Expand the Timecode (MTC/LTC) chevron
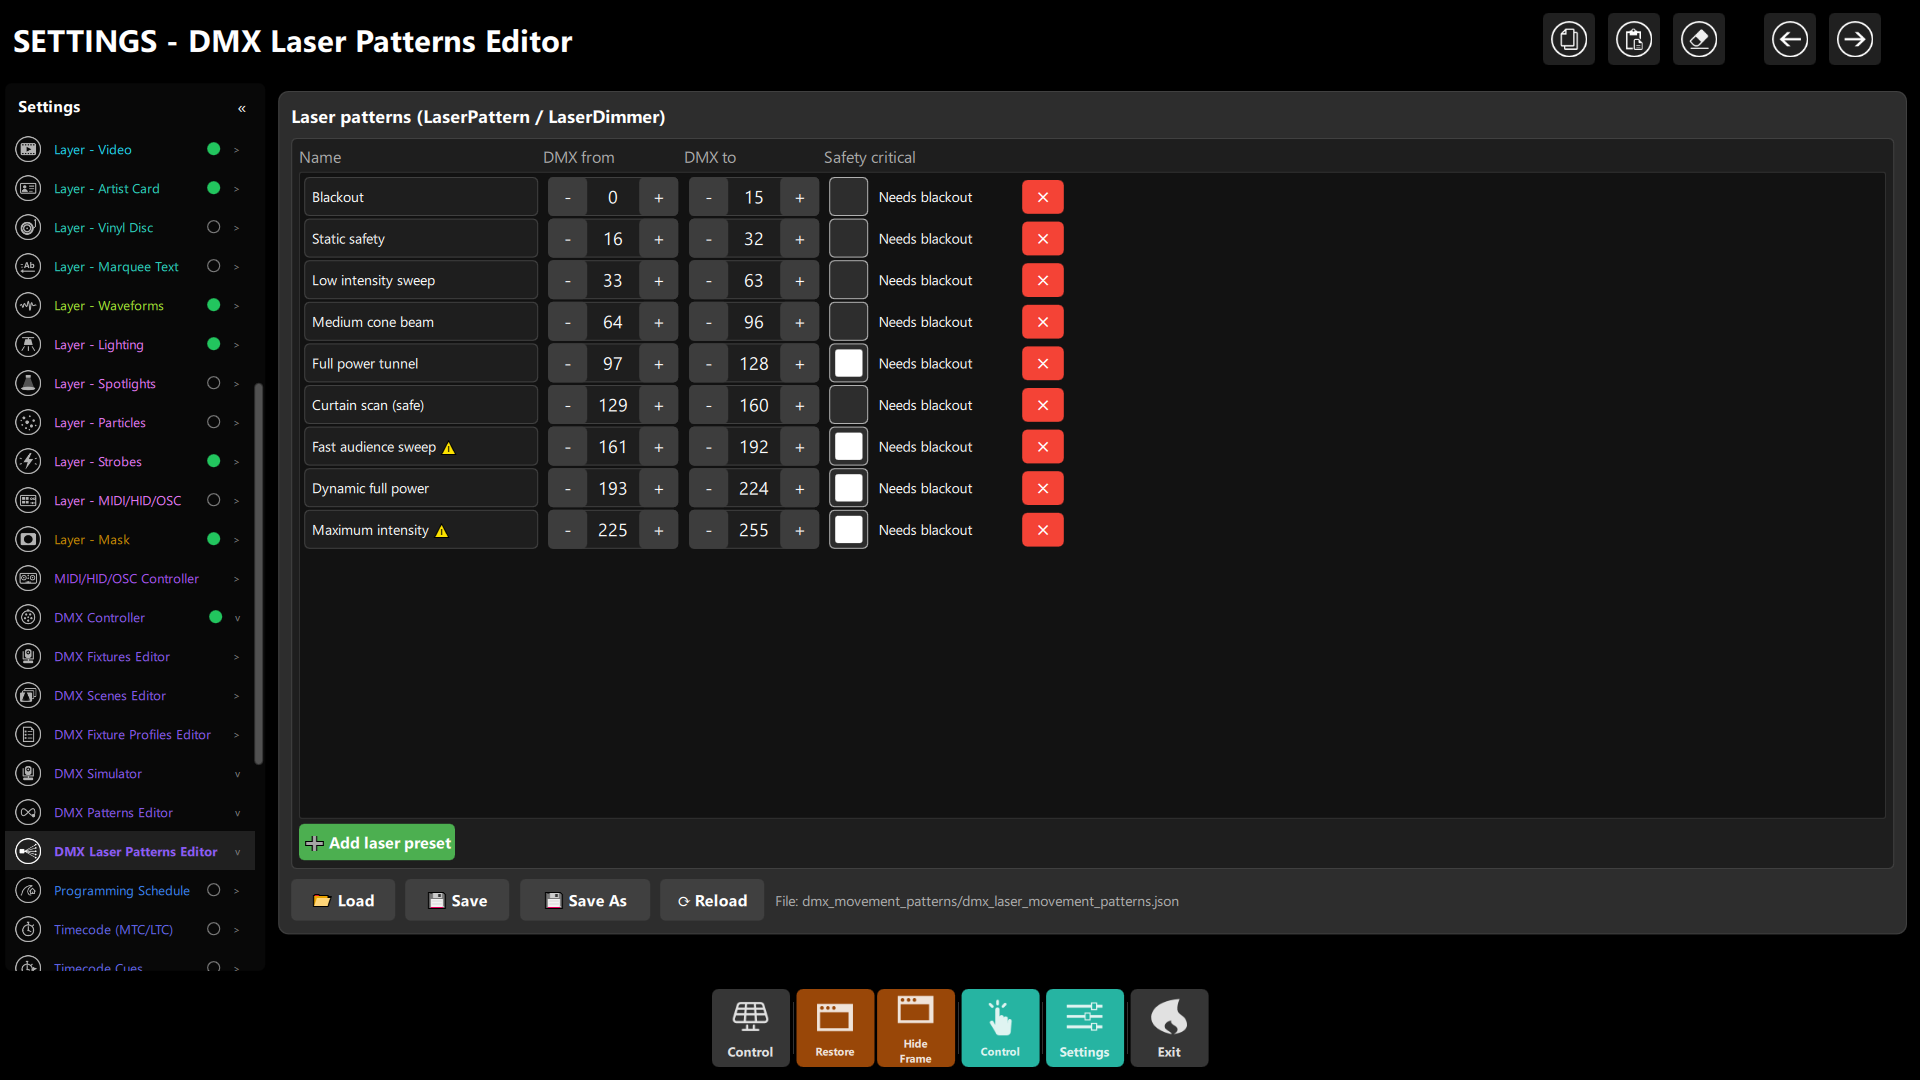Screen dimensions: 1920x1080 [236, 929]
